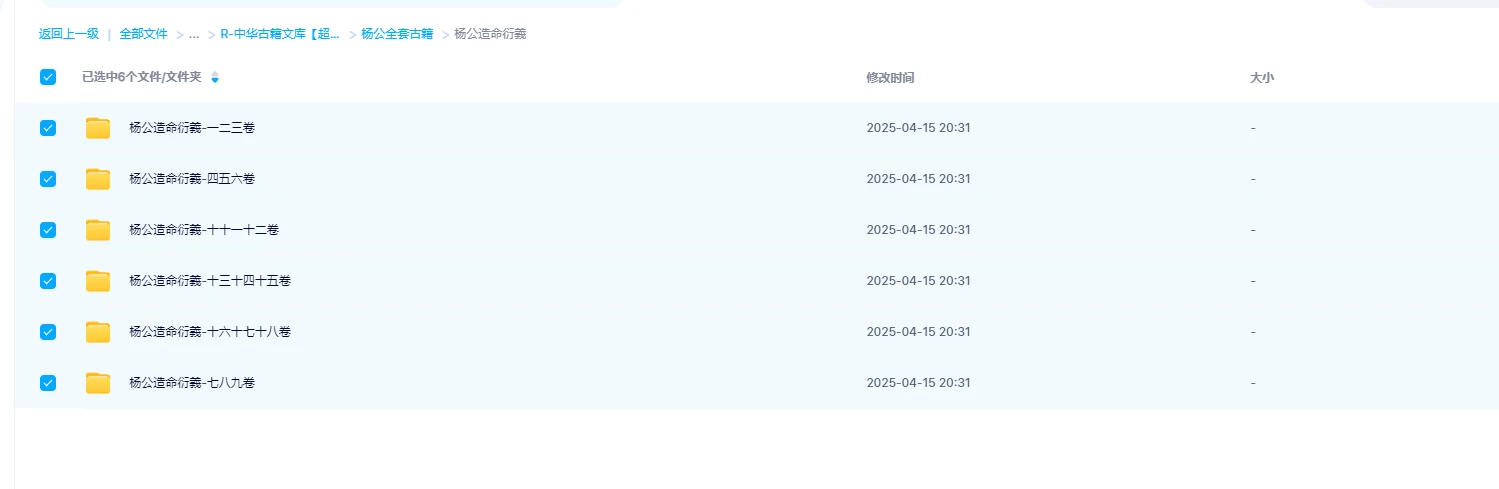The image size is (1499, 489).
Task: Click folder icon of 杨公造命衍義-四五六卷
Action: pos(98,179)
